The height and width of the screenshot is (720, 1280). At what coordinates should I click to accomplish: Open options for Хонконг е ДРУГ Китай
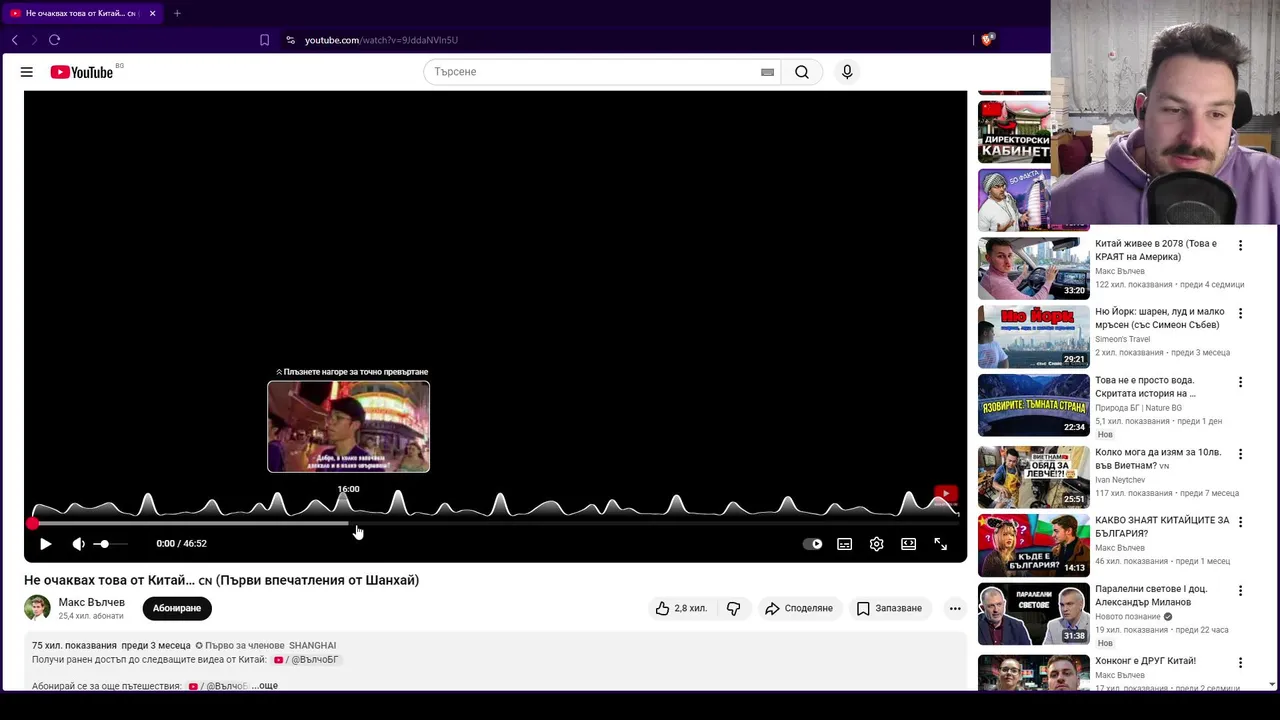(1240, 663)
